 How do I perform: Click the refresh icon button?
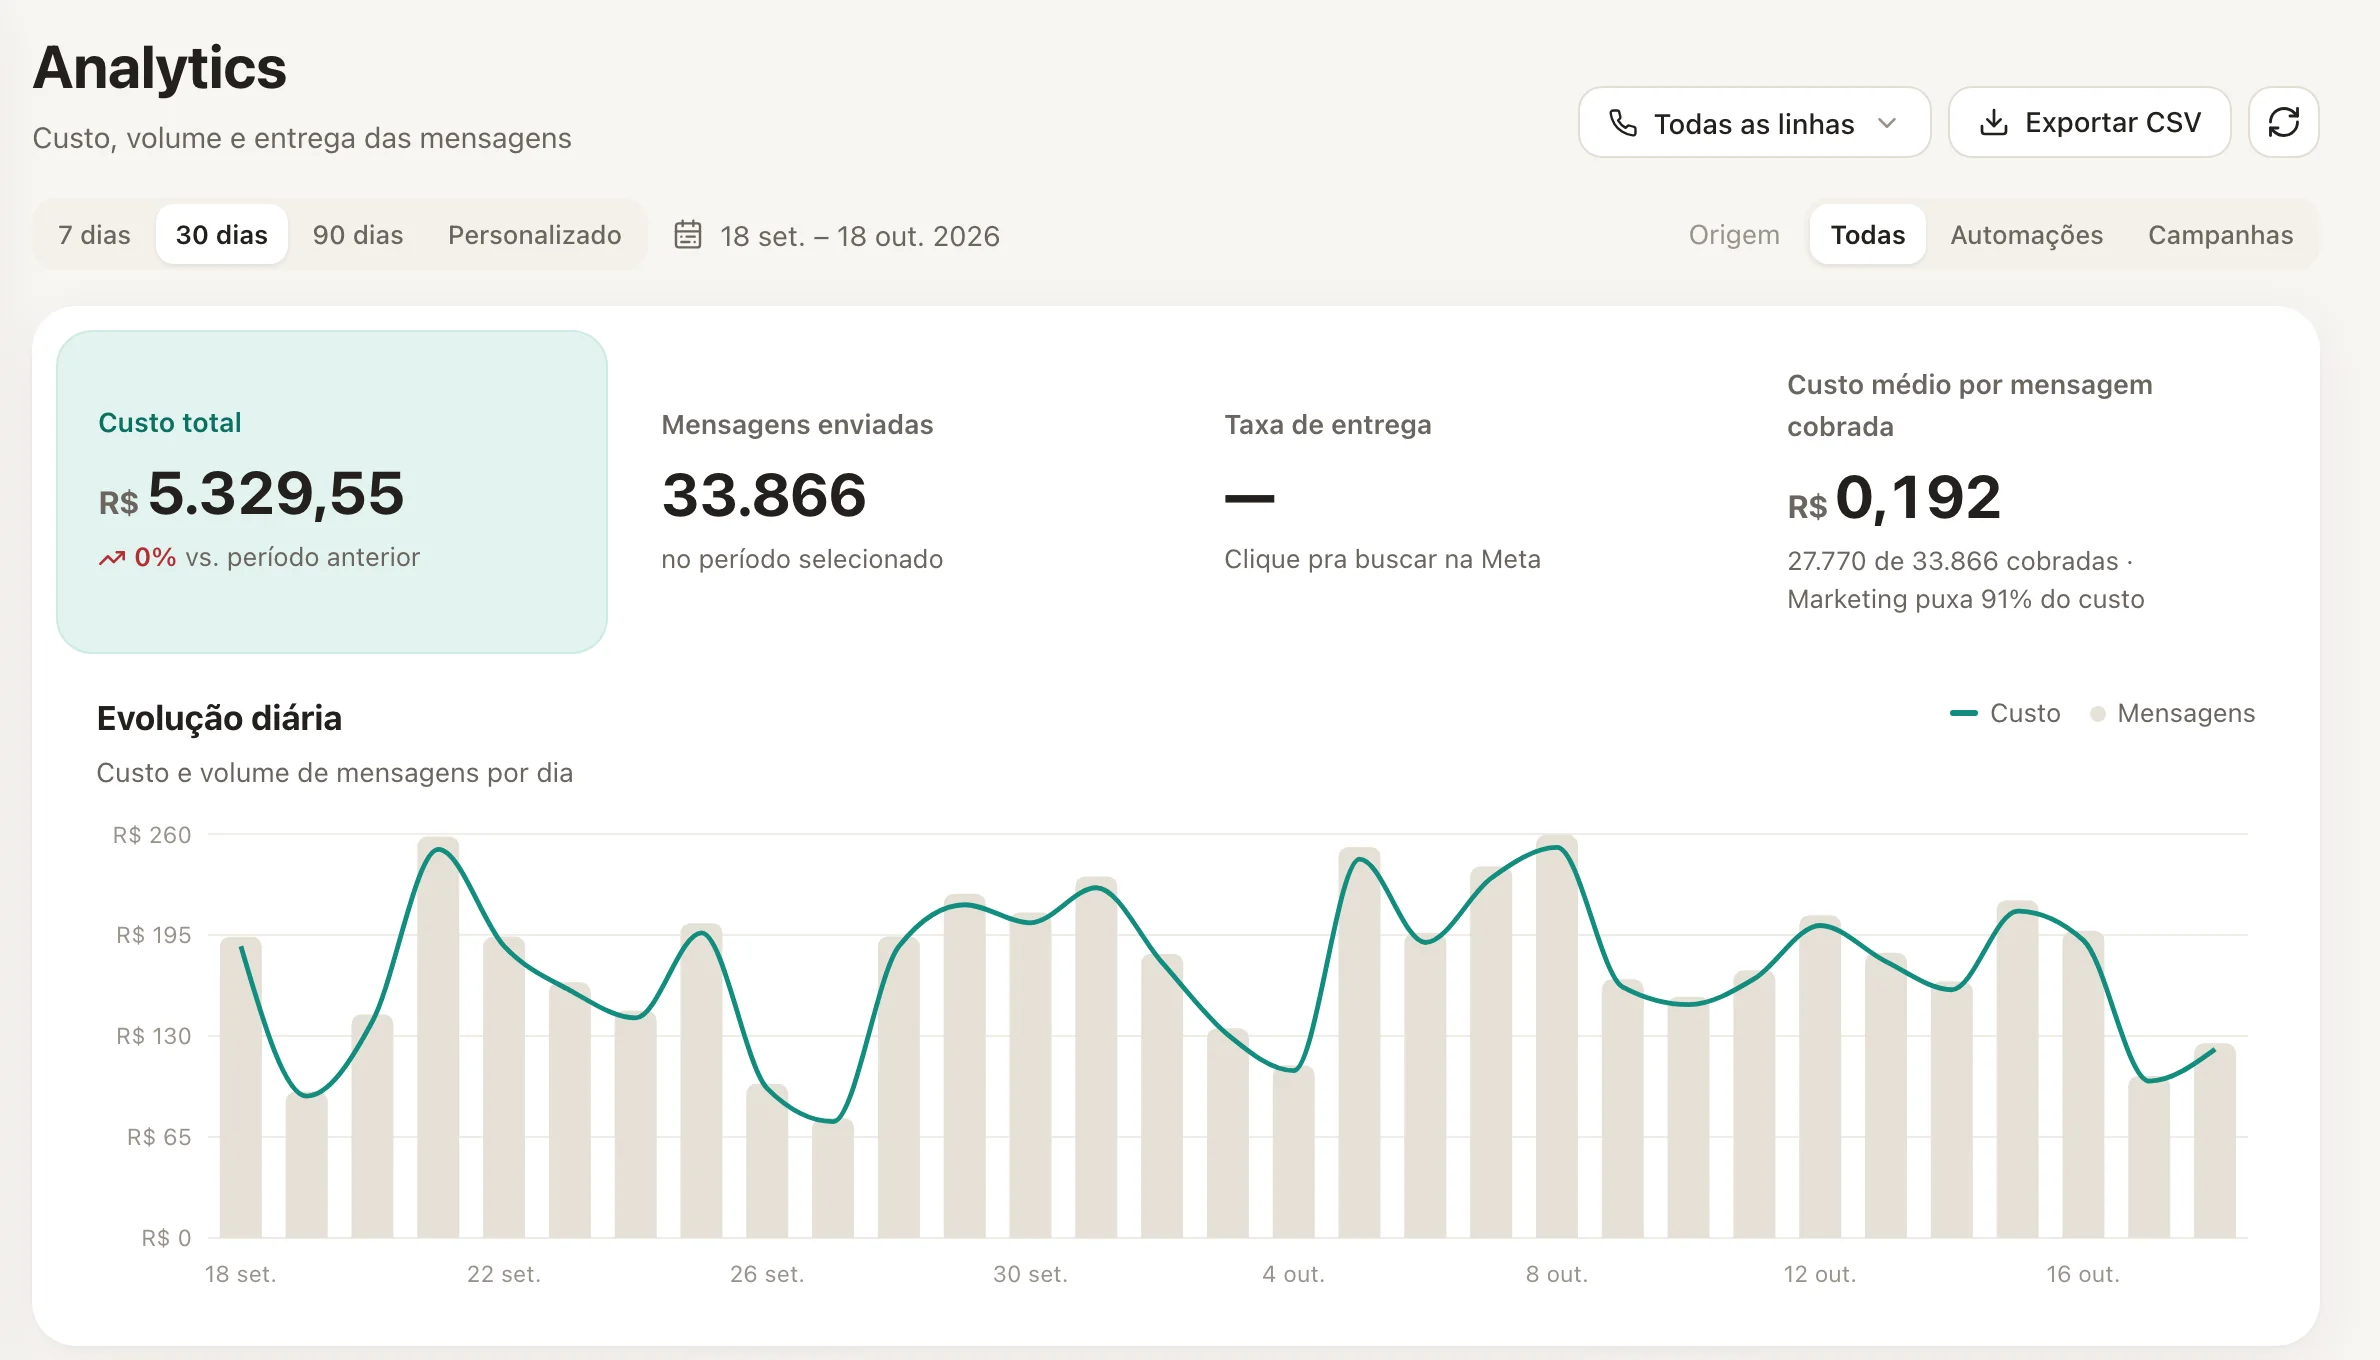[x=2283, y=122]
